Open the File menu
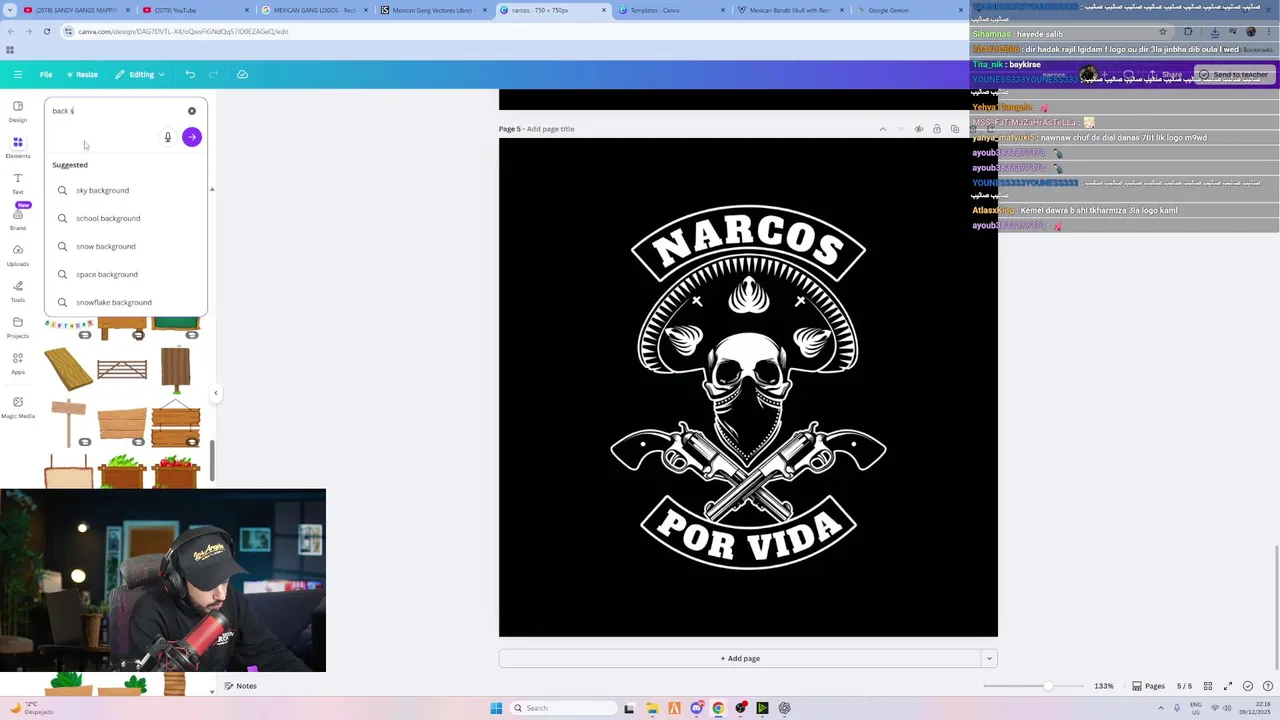The image size is (1280, 720). pos(46,74)
